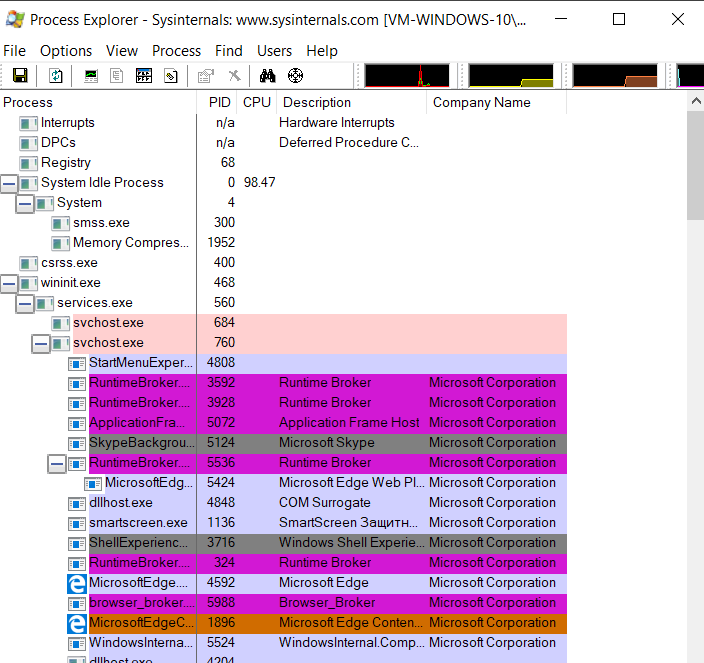704x663 pixels.
Task: Click the icon beside dllhost.exe 4848
Action: [77, 504]
